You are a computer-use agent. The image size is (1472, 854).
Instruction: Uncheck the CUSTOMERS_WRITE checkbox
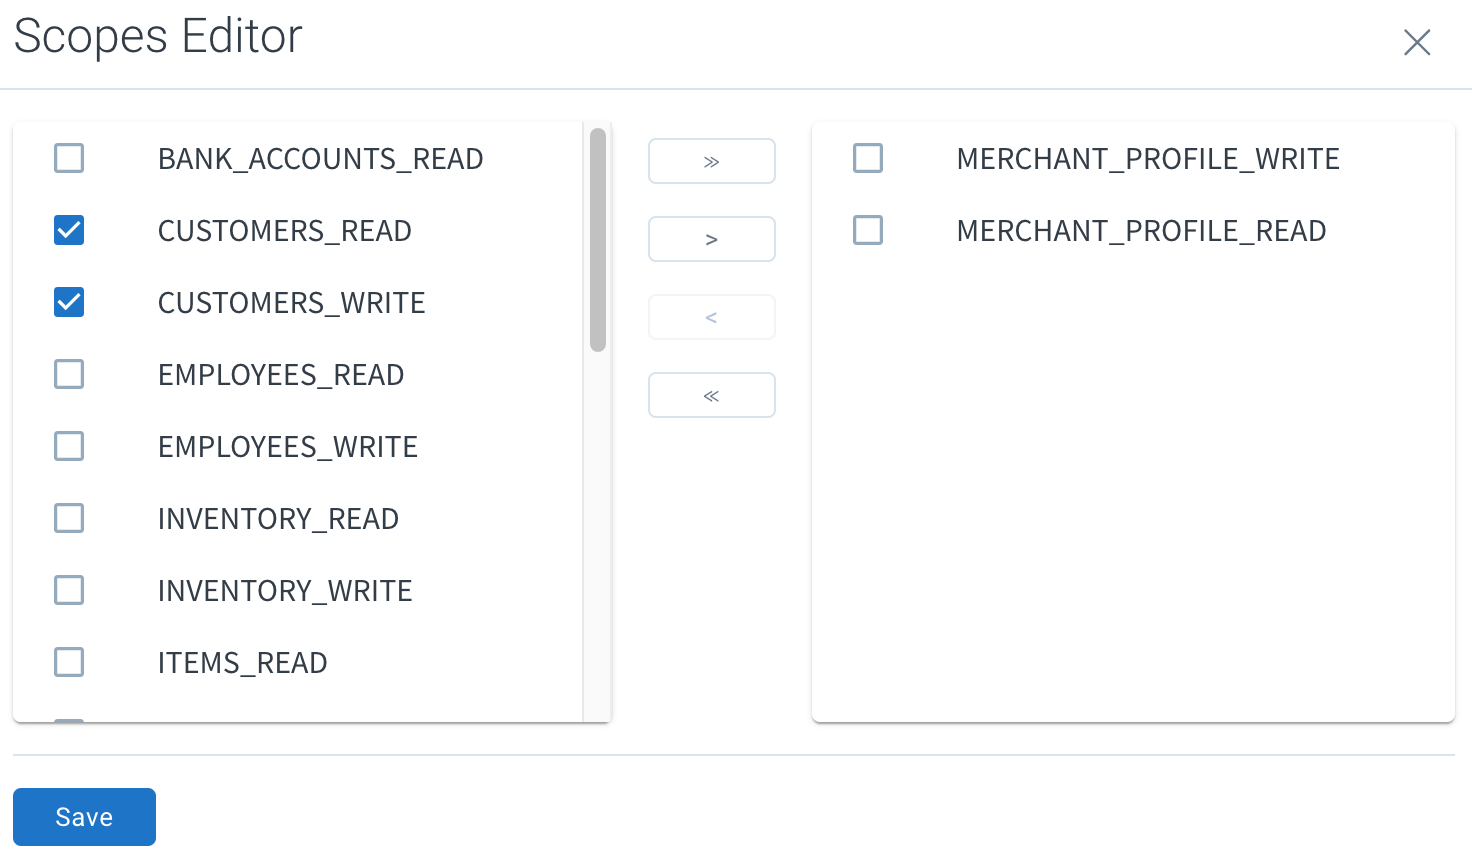pyautogui.click(x=69, y=302)
